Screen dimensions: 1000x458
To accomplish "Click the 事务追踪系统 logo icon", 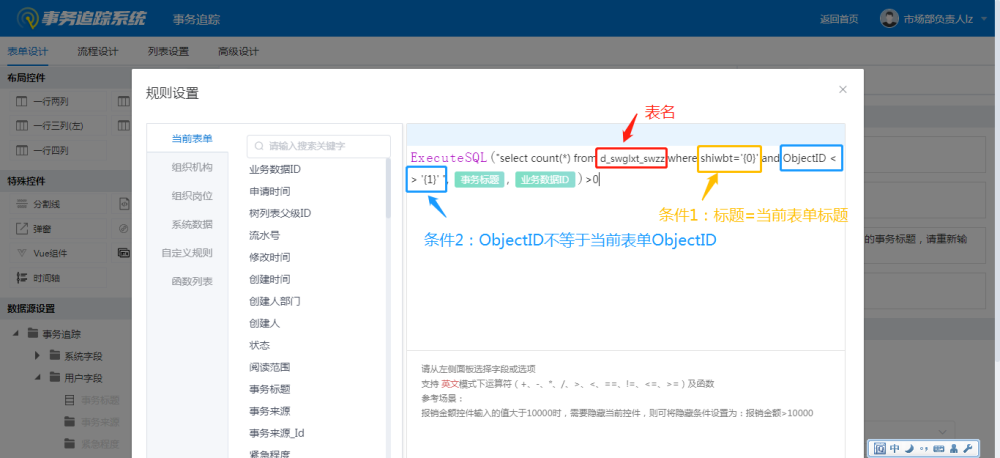I will point(27,19).
